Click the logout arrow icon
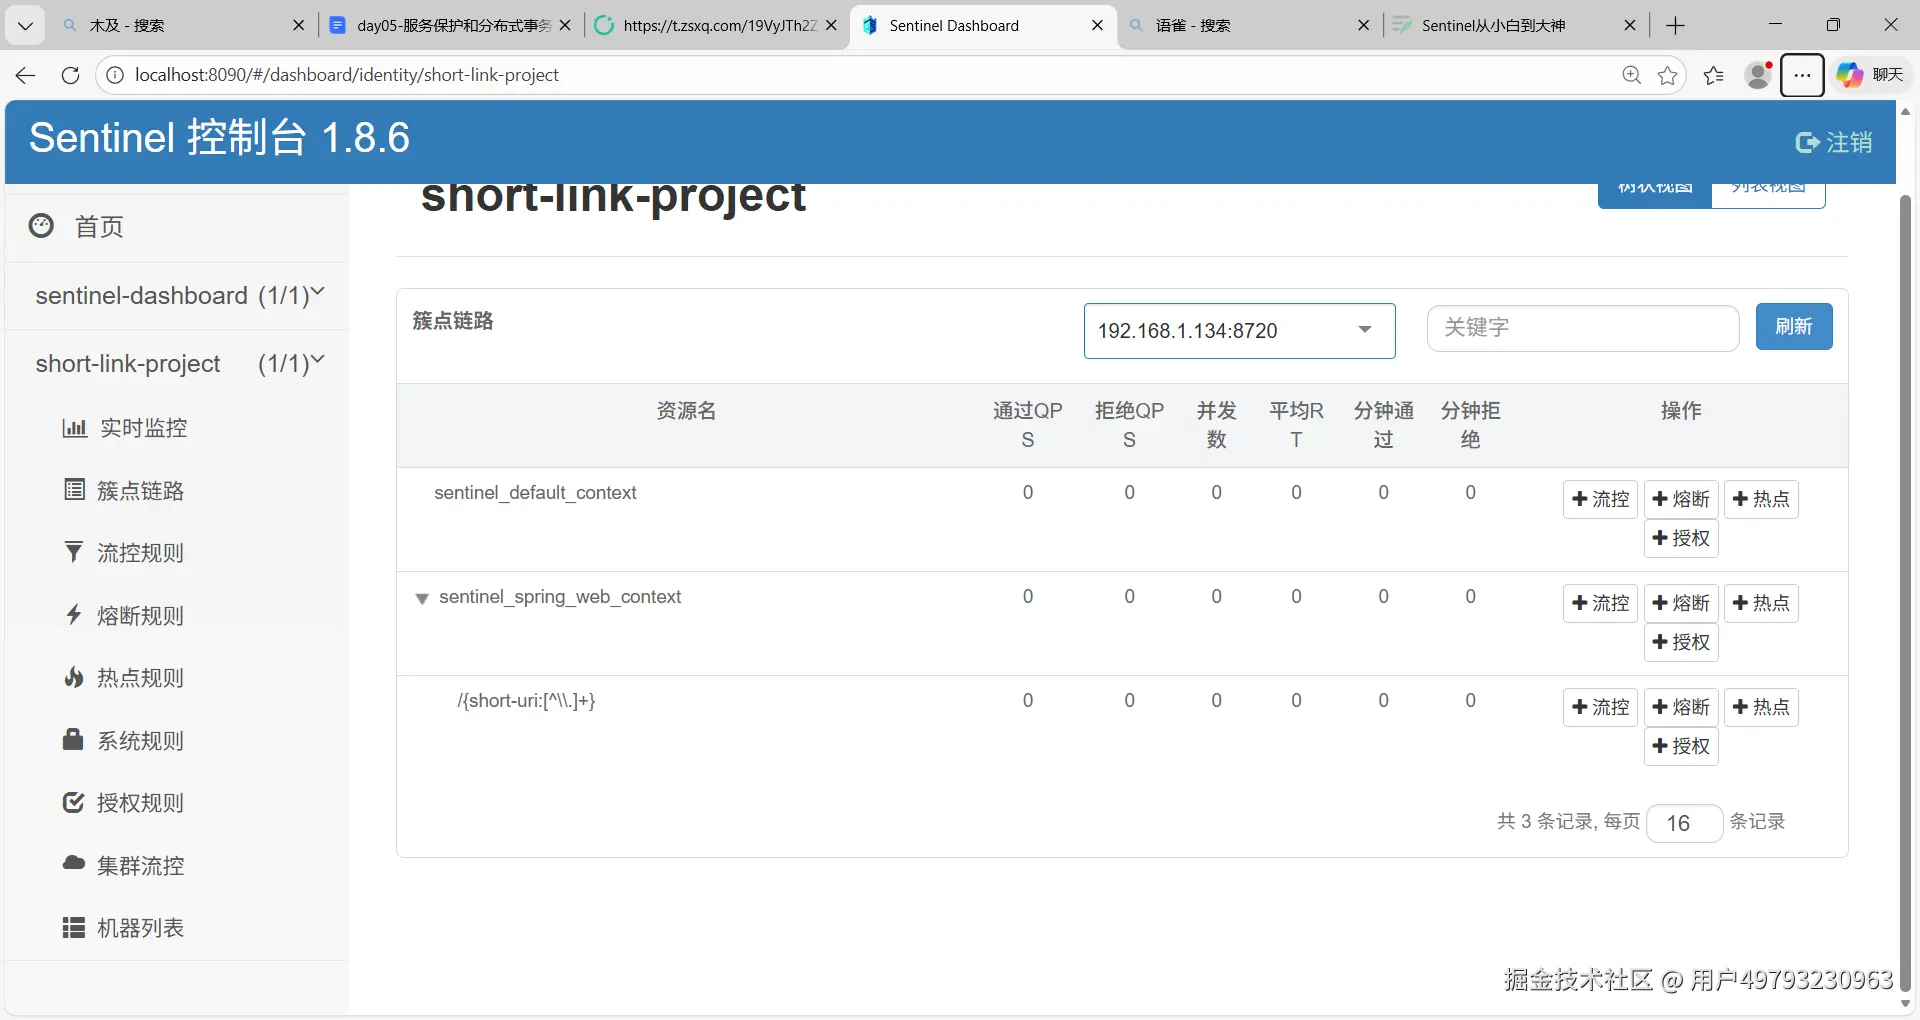1920x1020 pixels. [1807, 143]
